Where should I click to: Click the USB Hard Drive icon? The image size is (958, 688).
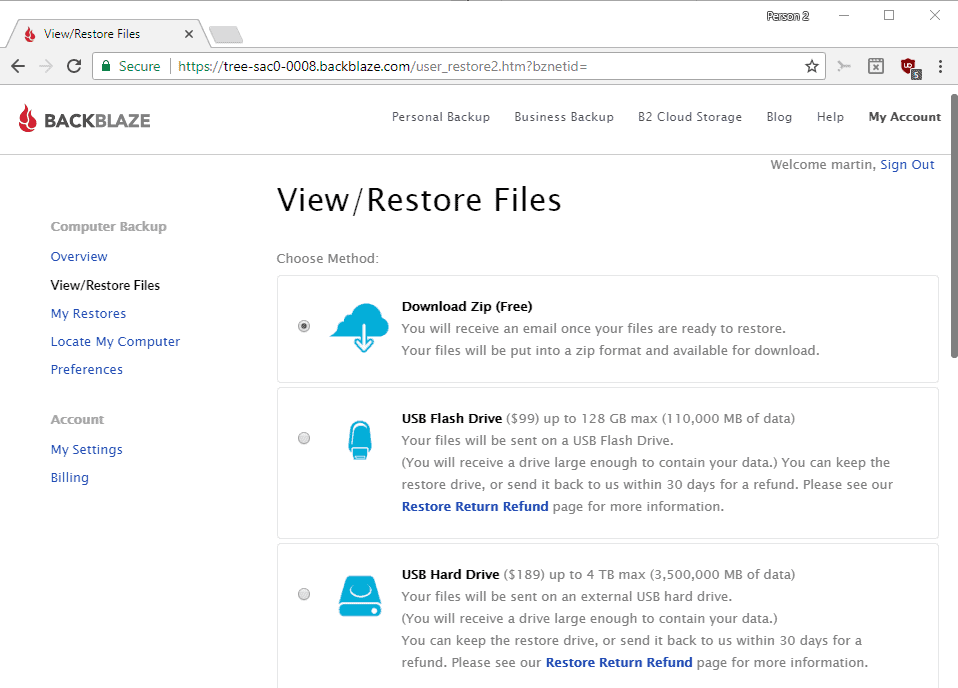[x=359, y=594]
